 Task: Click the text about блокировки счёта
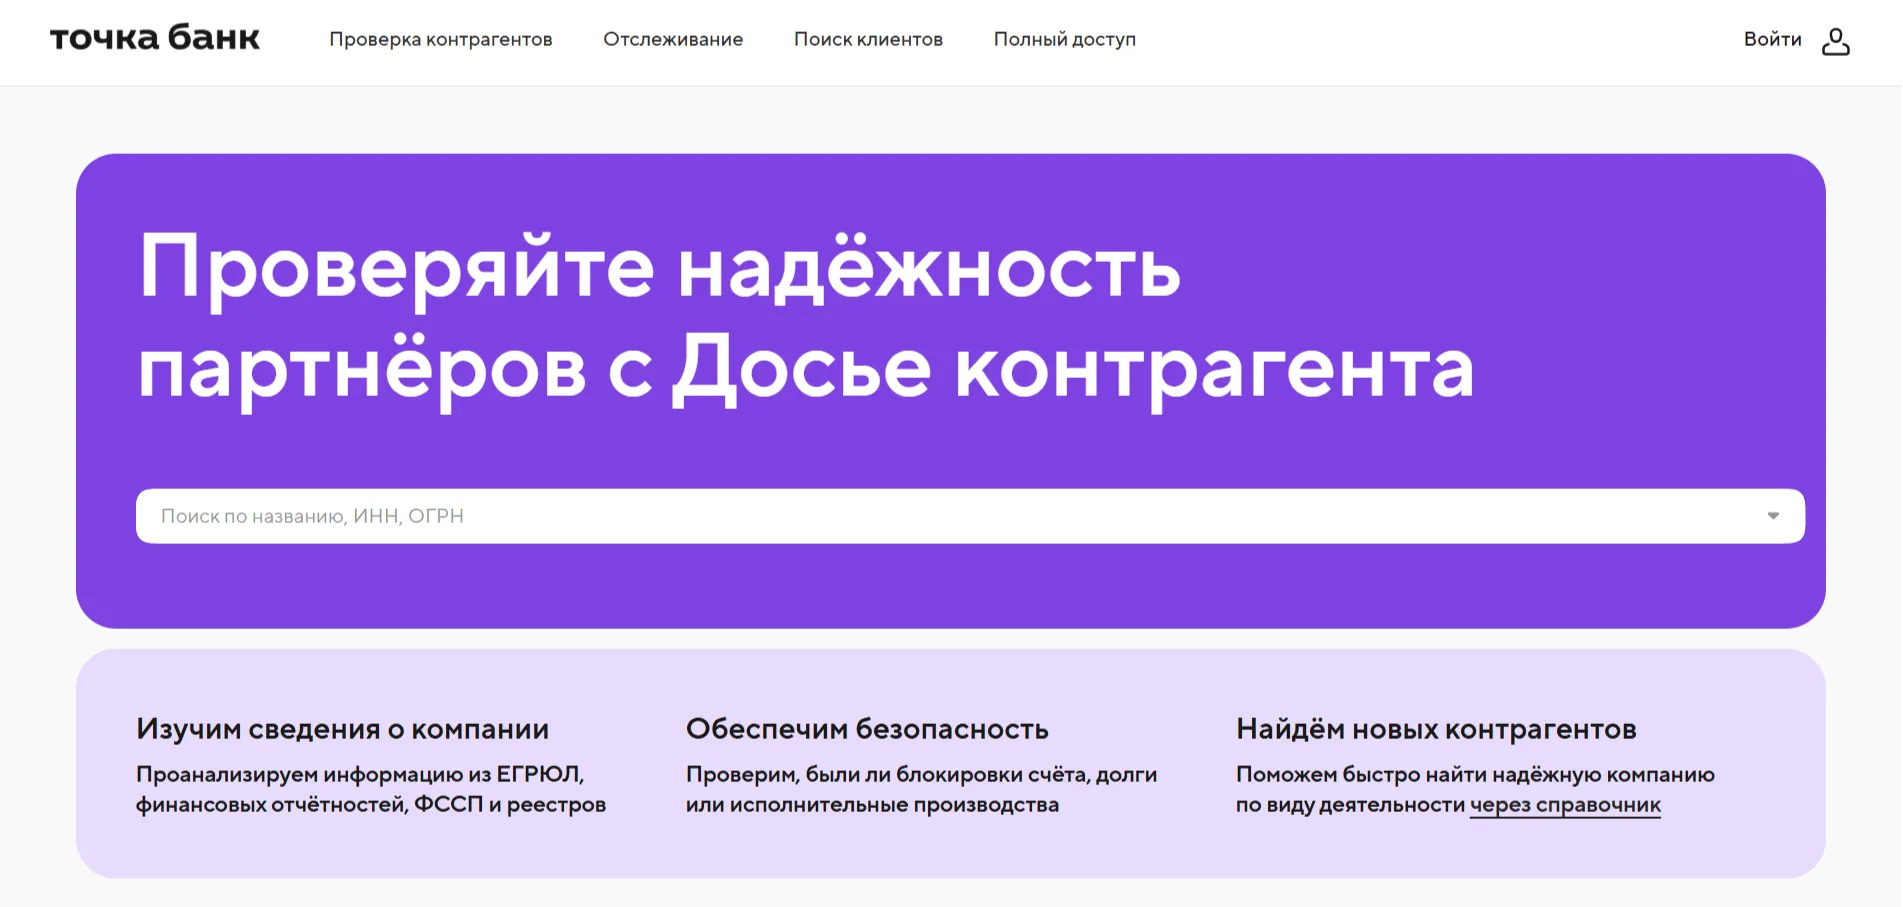click(x=921, y=788)
